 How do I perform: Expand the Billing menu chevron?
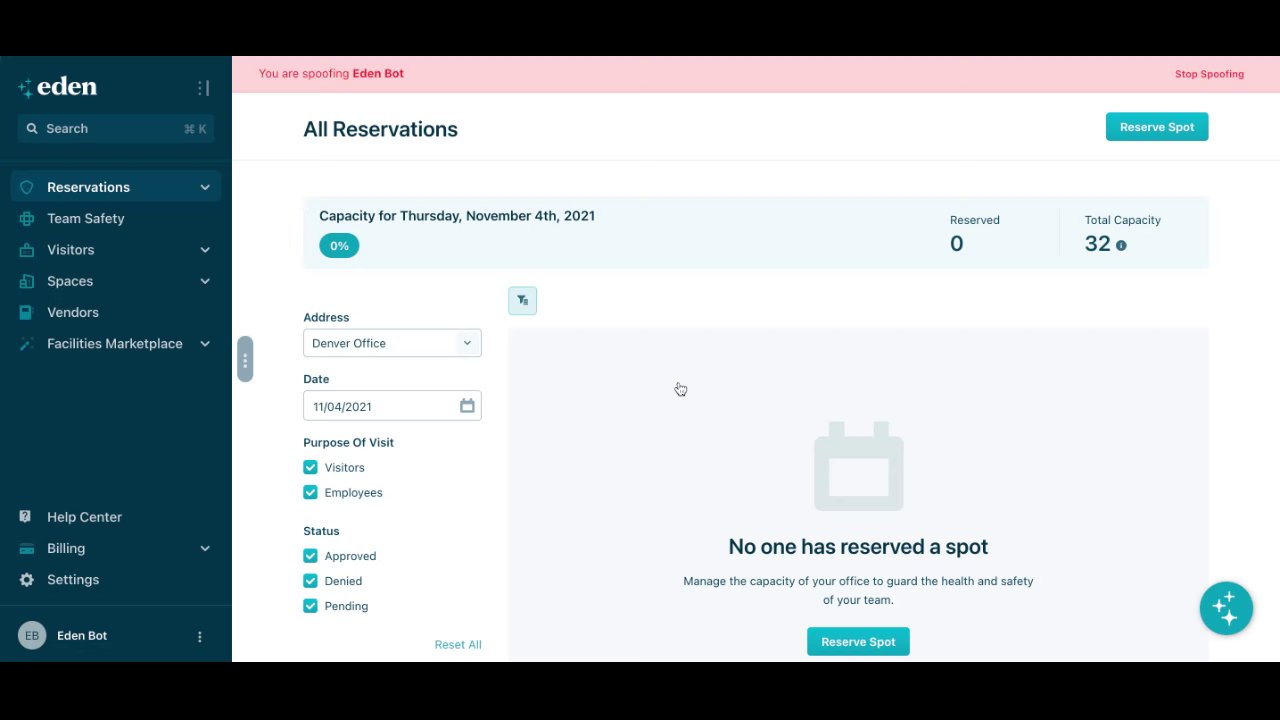pyautogui.click(x=205, y=548)
